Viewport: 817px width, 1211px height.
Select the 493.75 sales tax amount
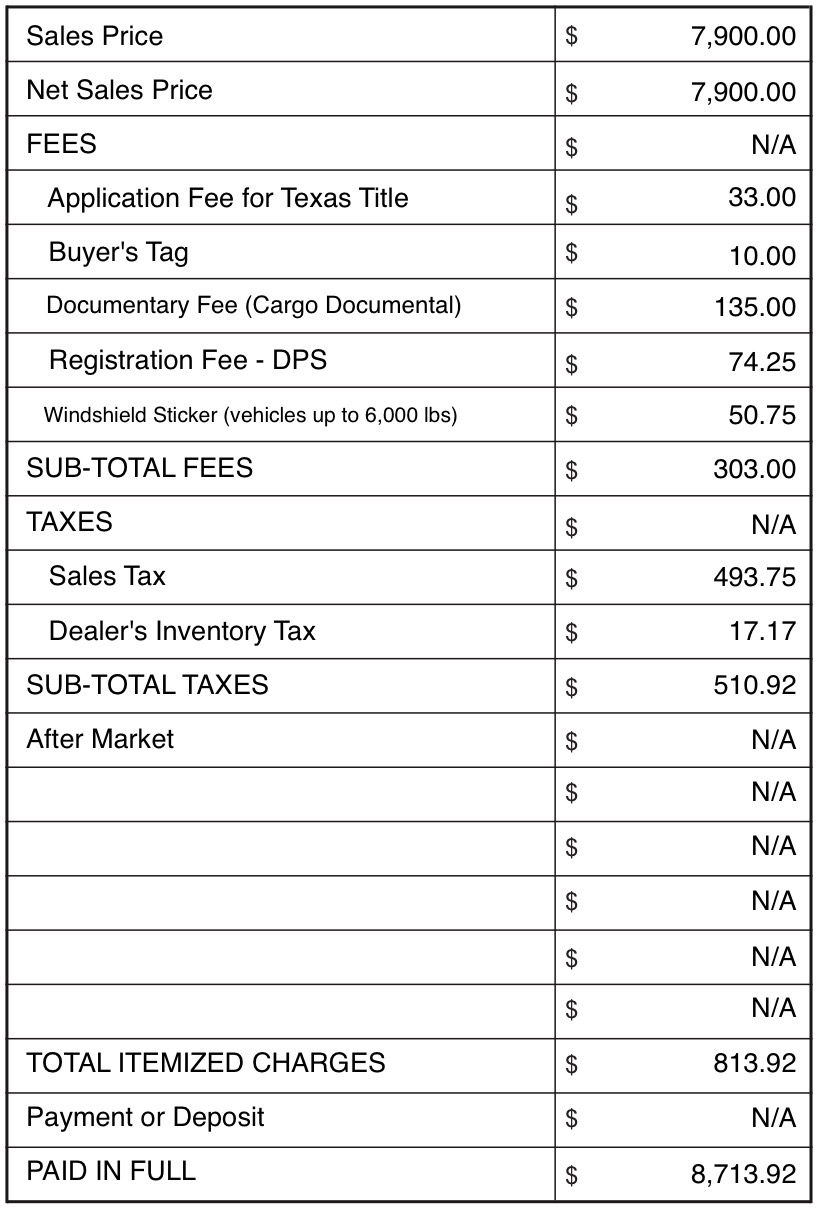755,577
